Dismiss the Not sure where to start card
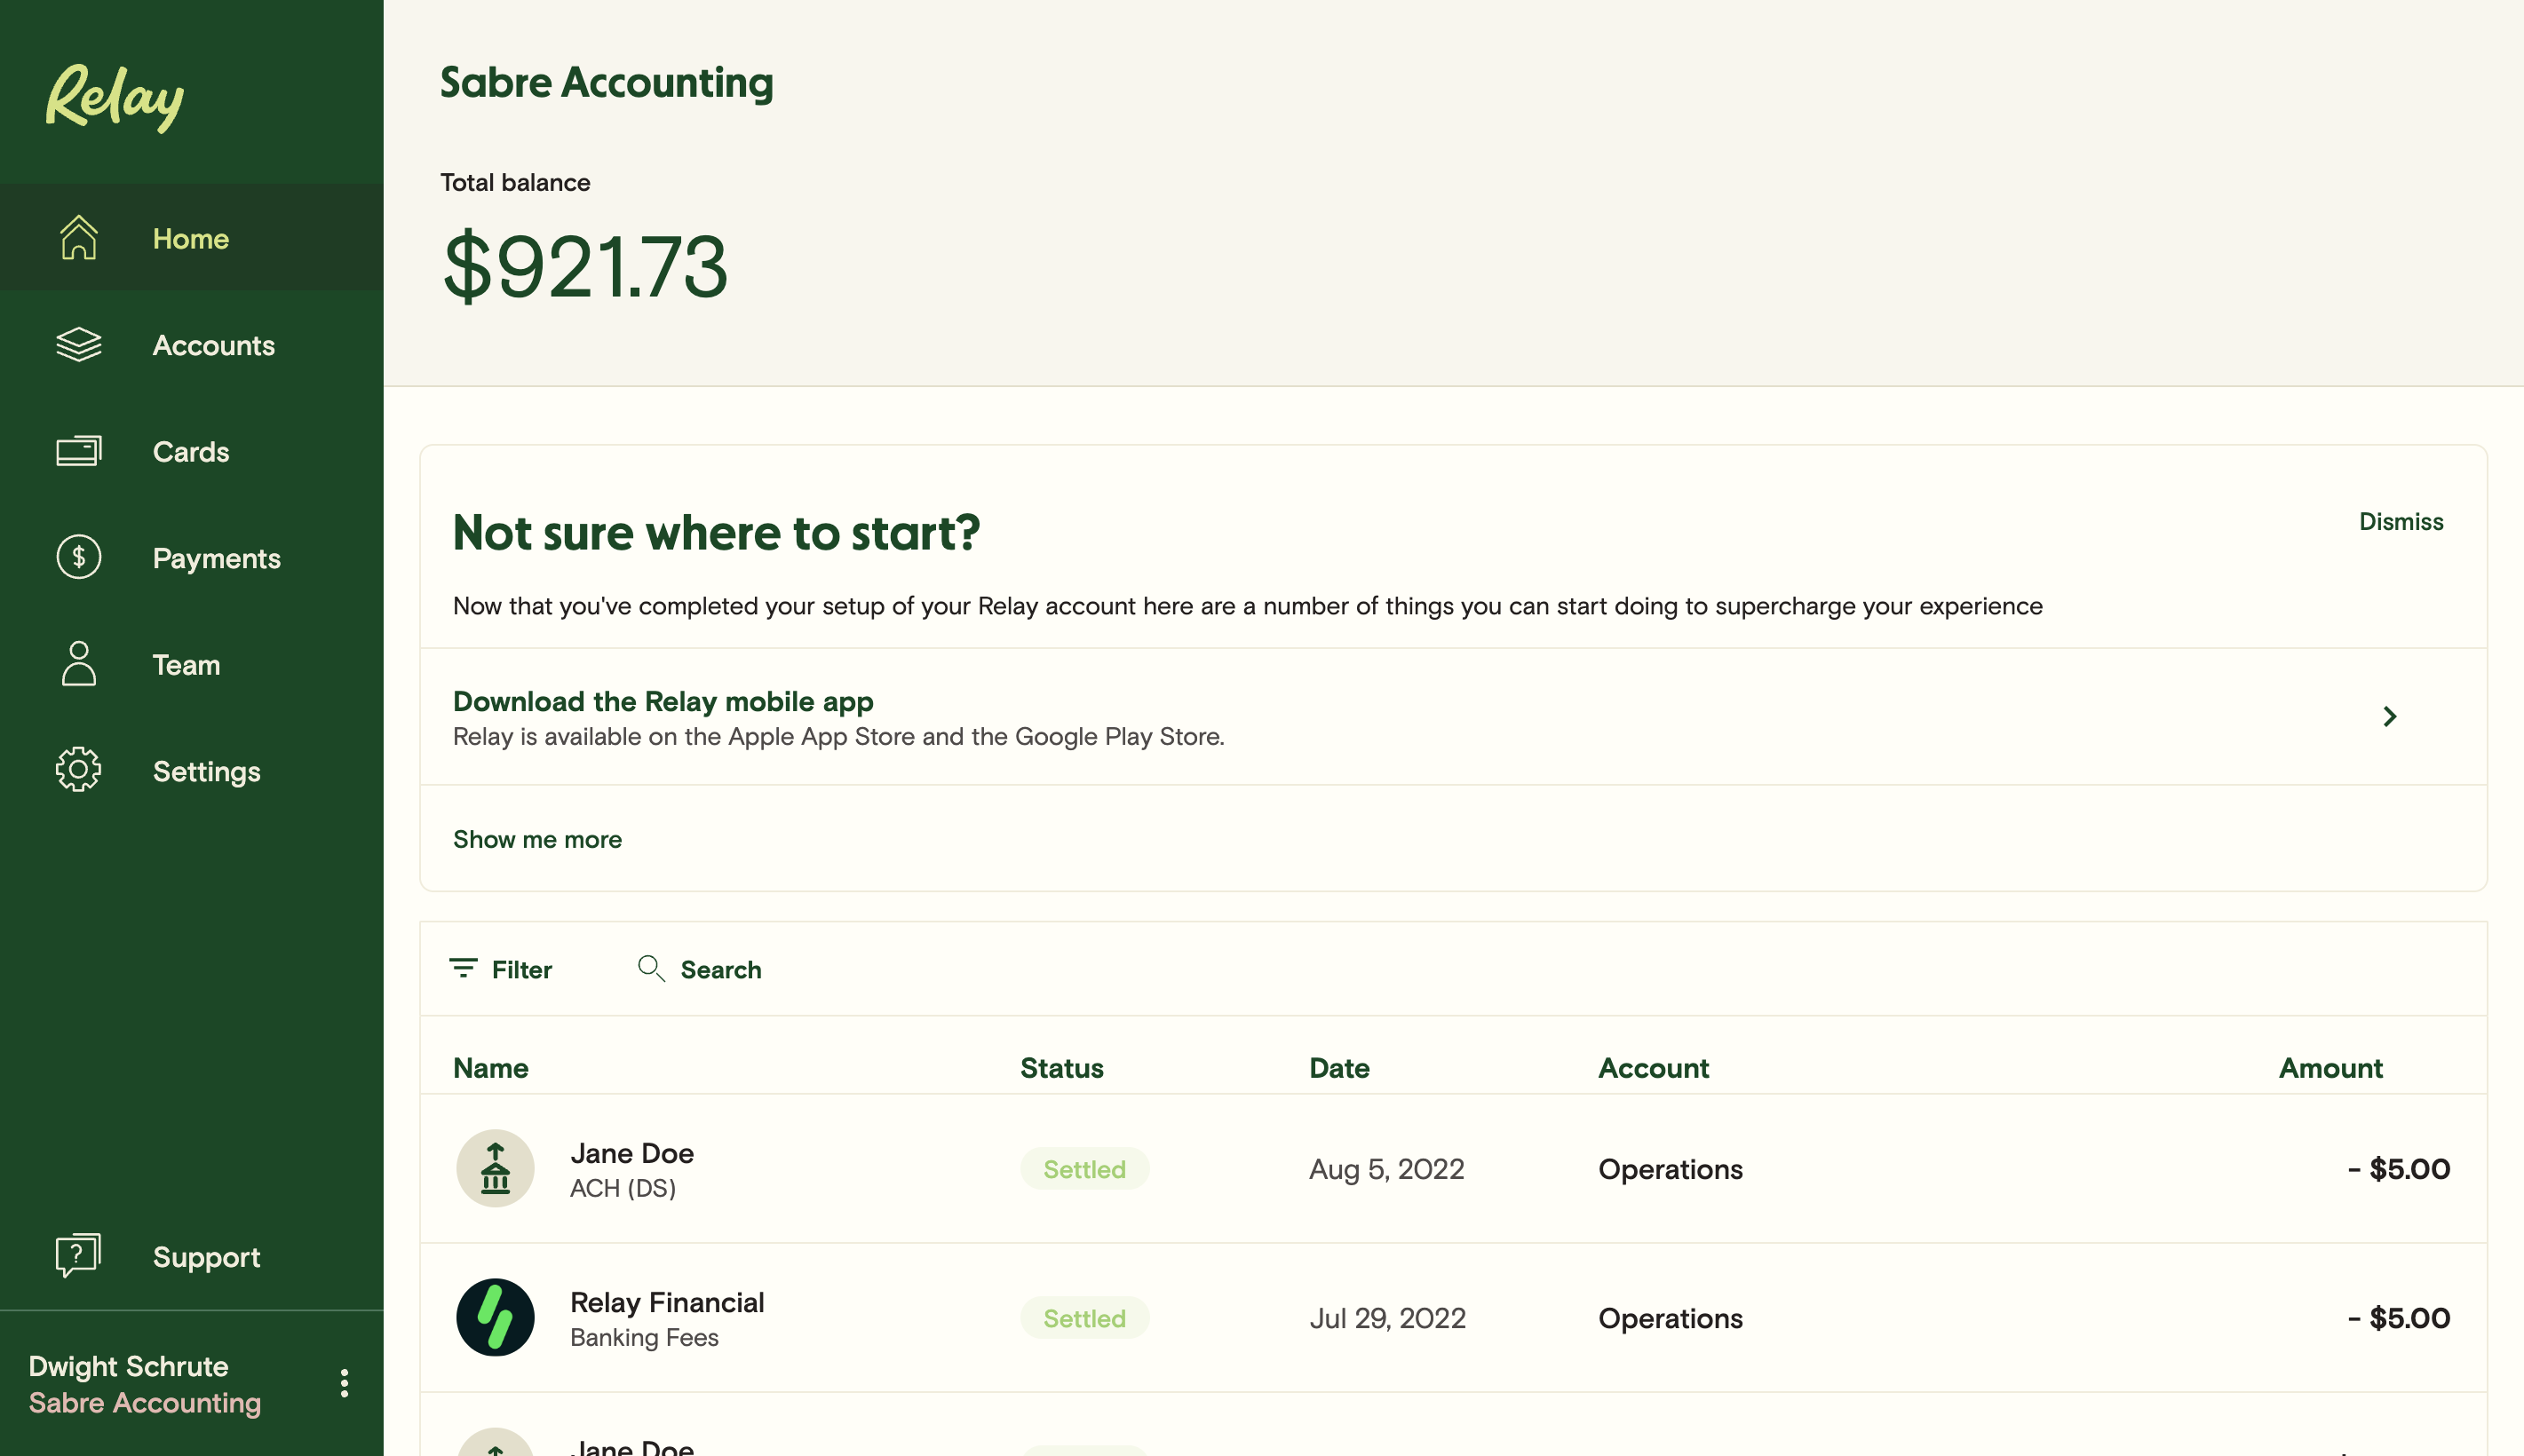Viewport: 2524px width, 1456px height. click(x=2400, y=521)
